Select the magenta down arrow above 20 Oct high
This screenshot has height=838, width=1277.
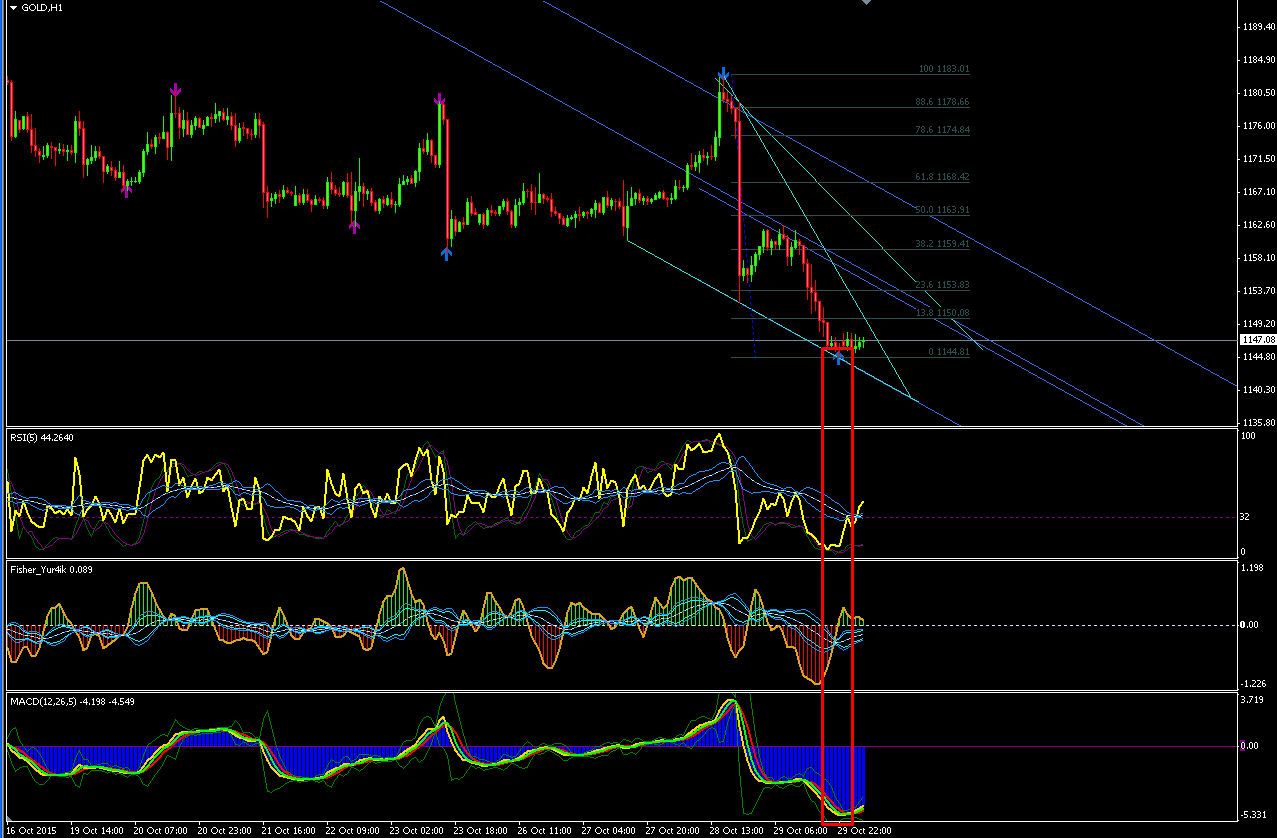[x=175, y=90]
